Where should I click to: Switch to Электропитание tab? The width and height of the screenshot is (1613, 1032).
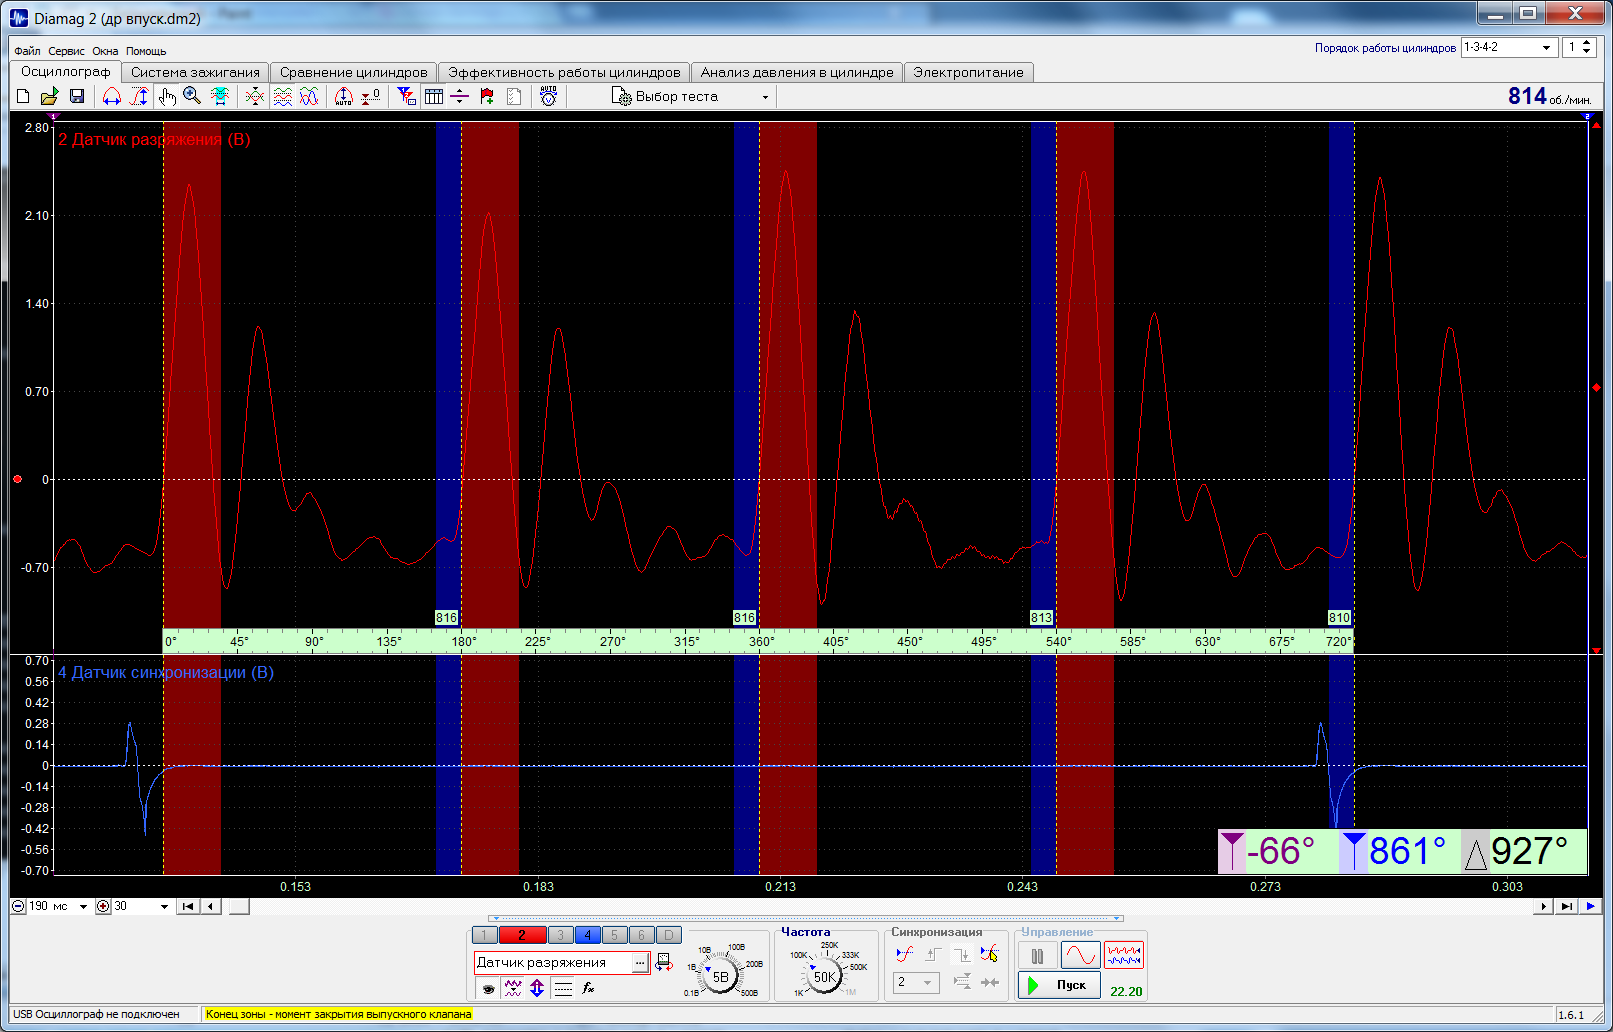tap(968, 72)
